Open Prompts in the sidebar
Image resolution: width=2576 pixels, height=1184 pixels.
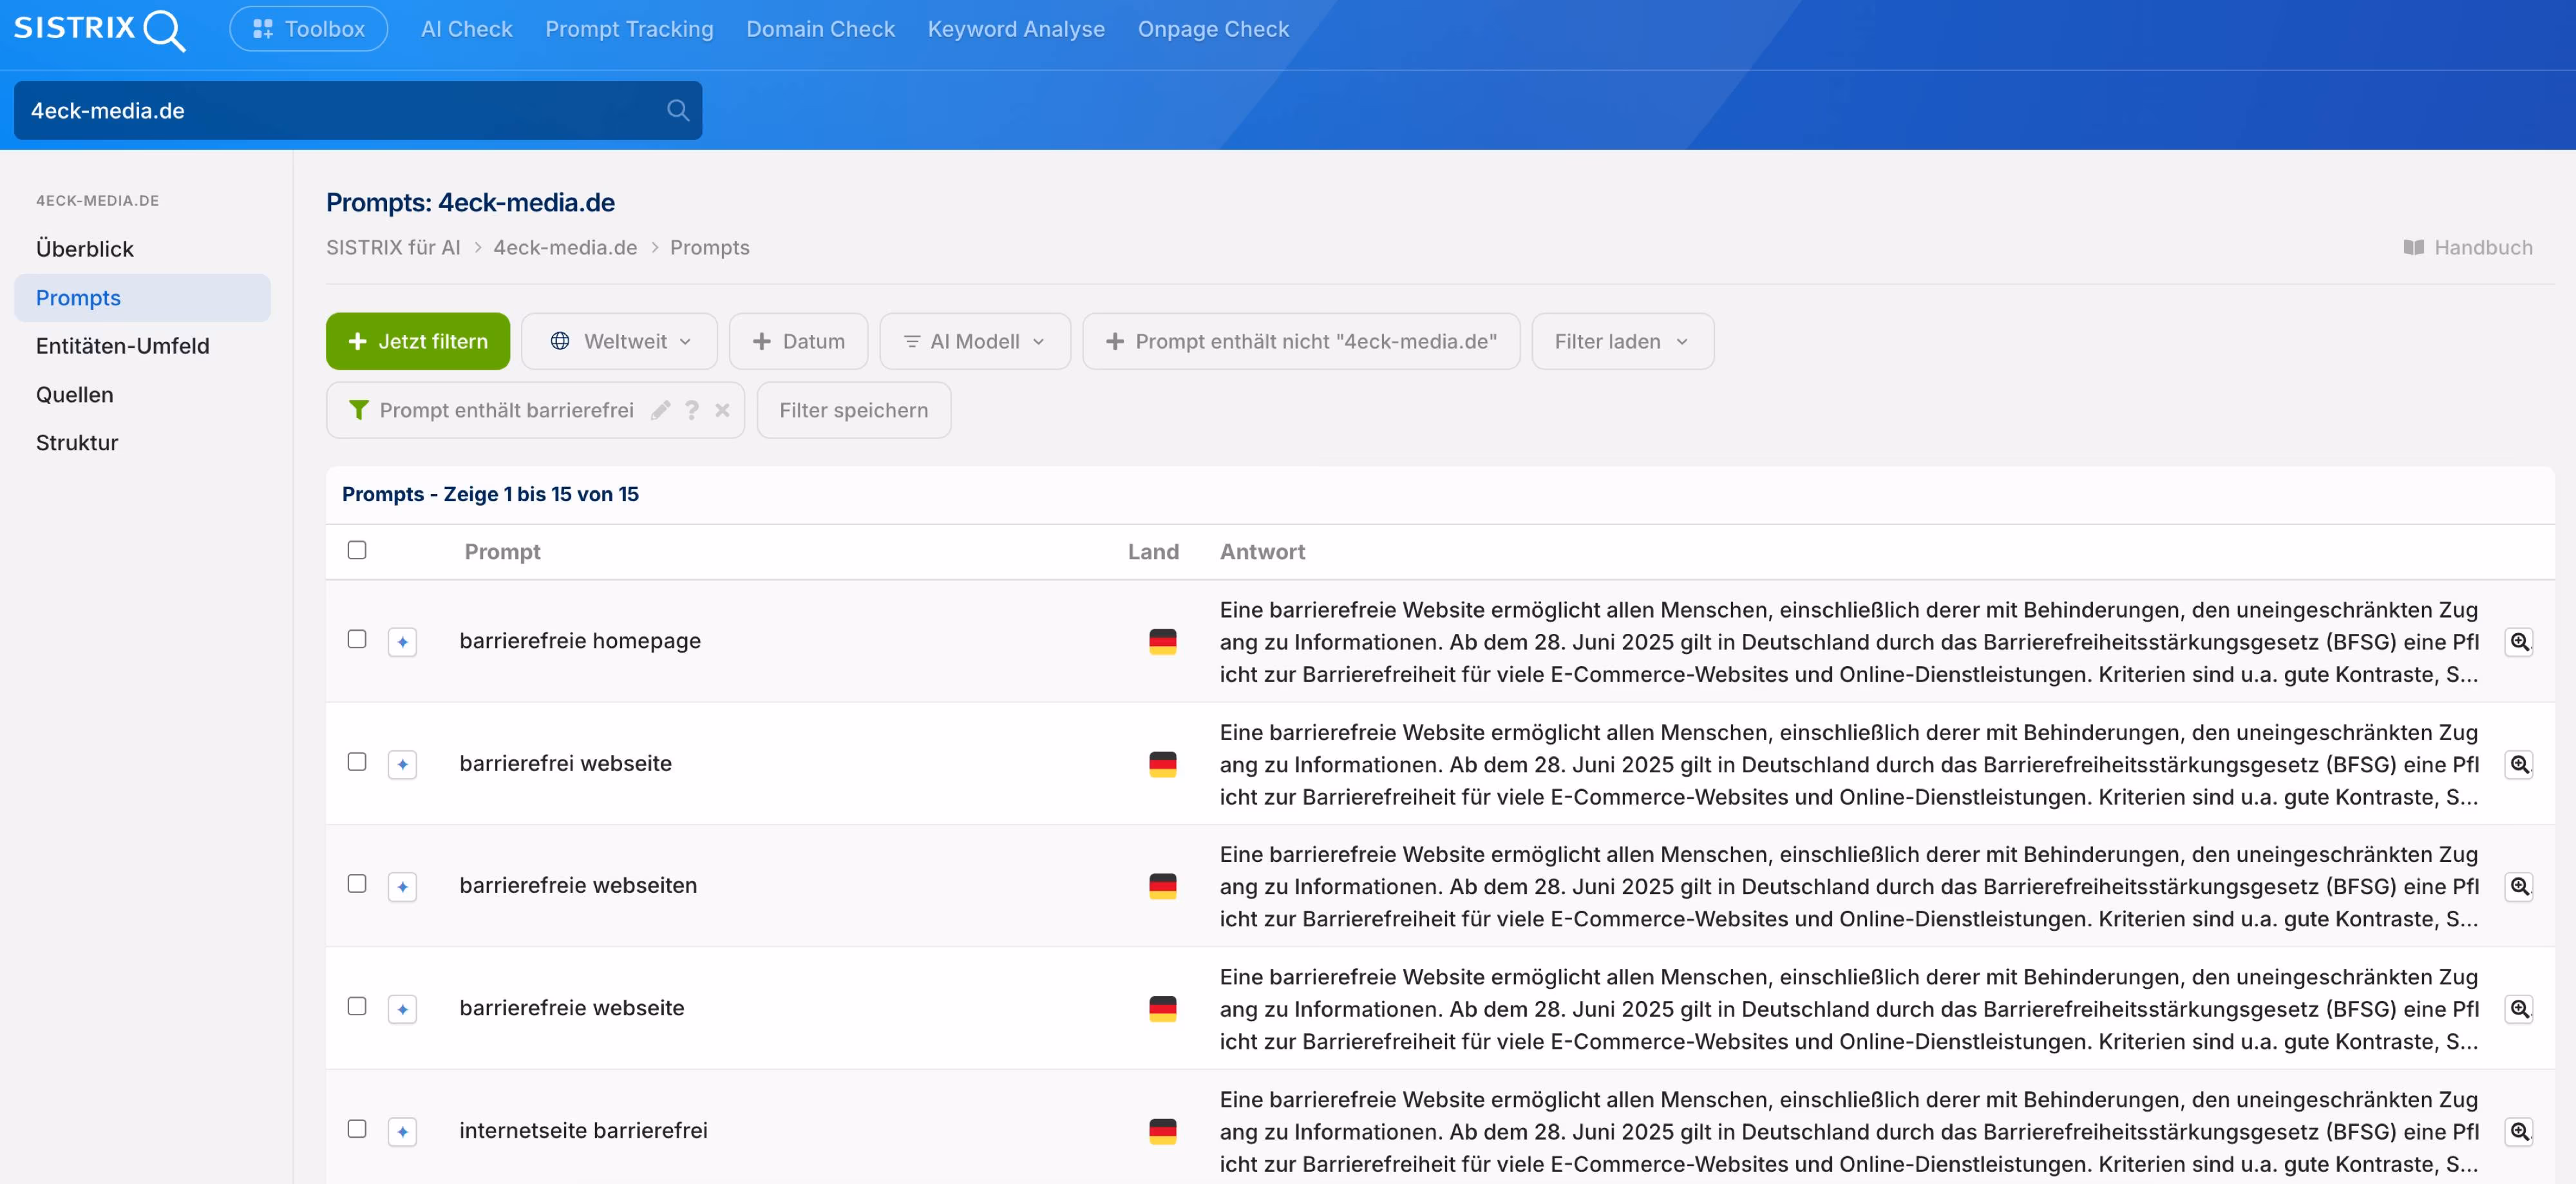pyautogui.click(x=142, y=298)
